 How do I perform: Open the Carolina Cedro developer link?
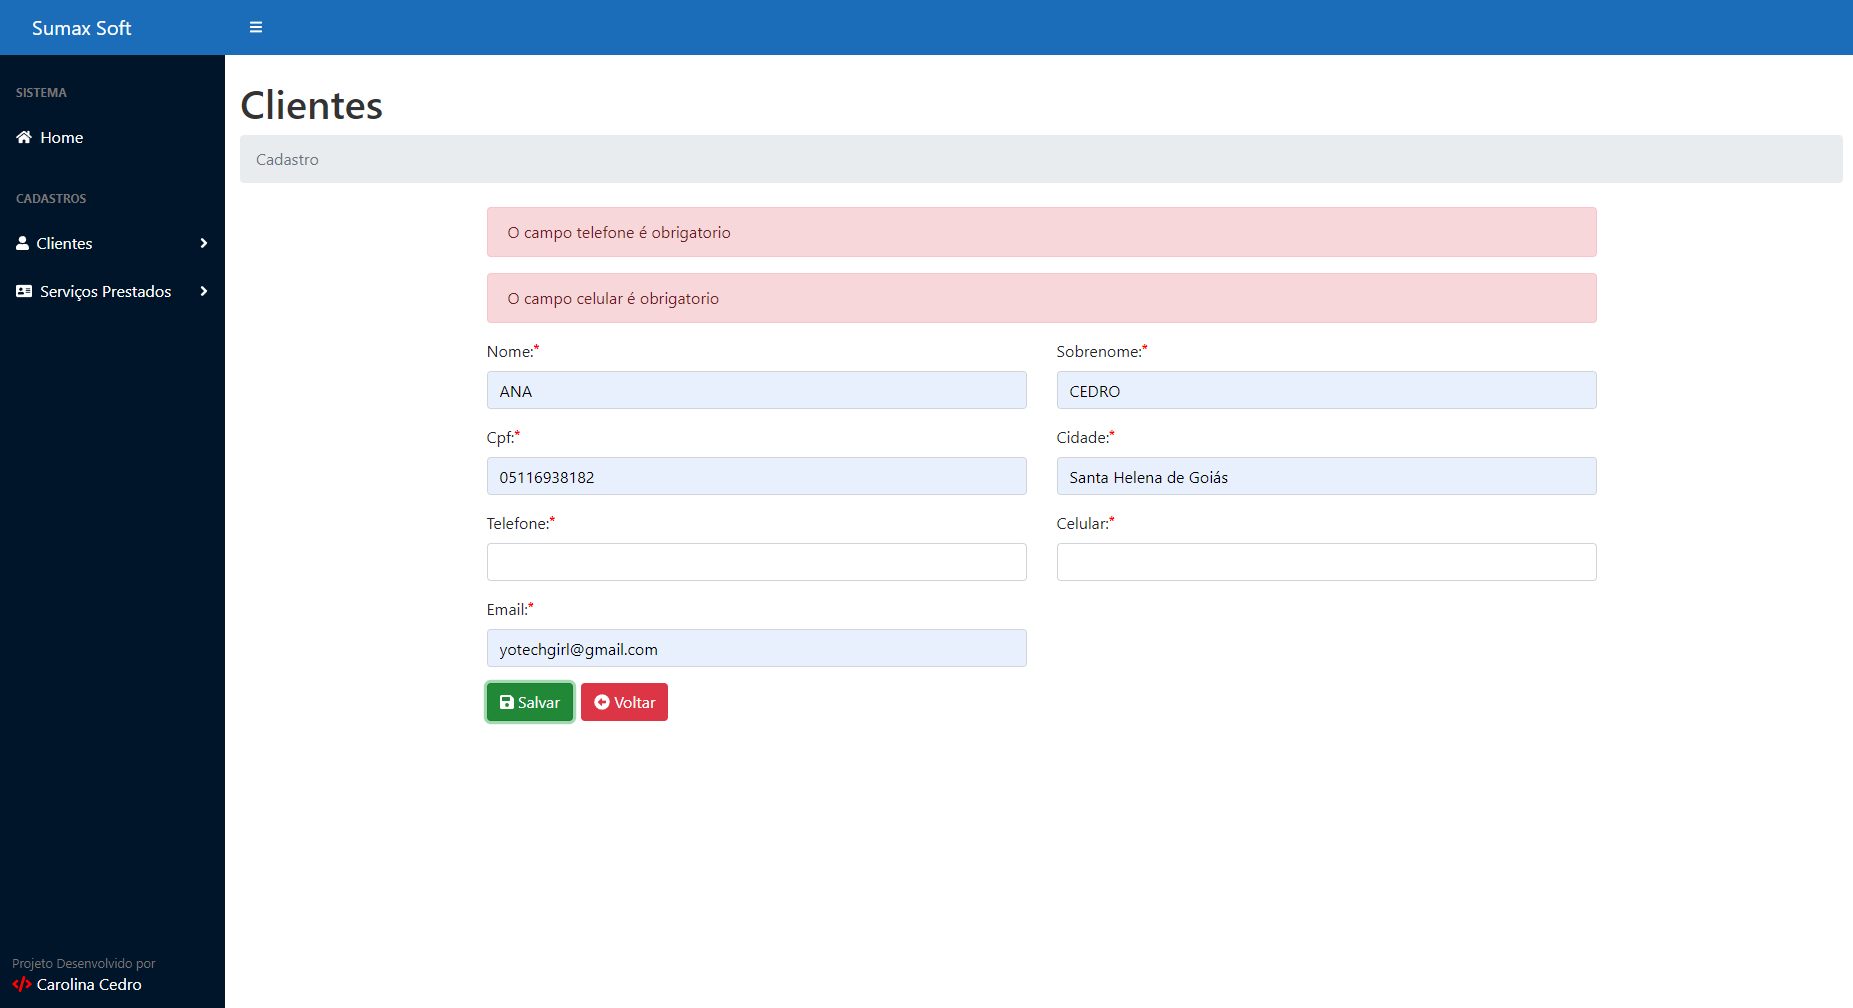(x=96, y=984)
